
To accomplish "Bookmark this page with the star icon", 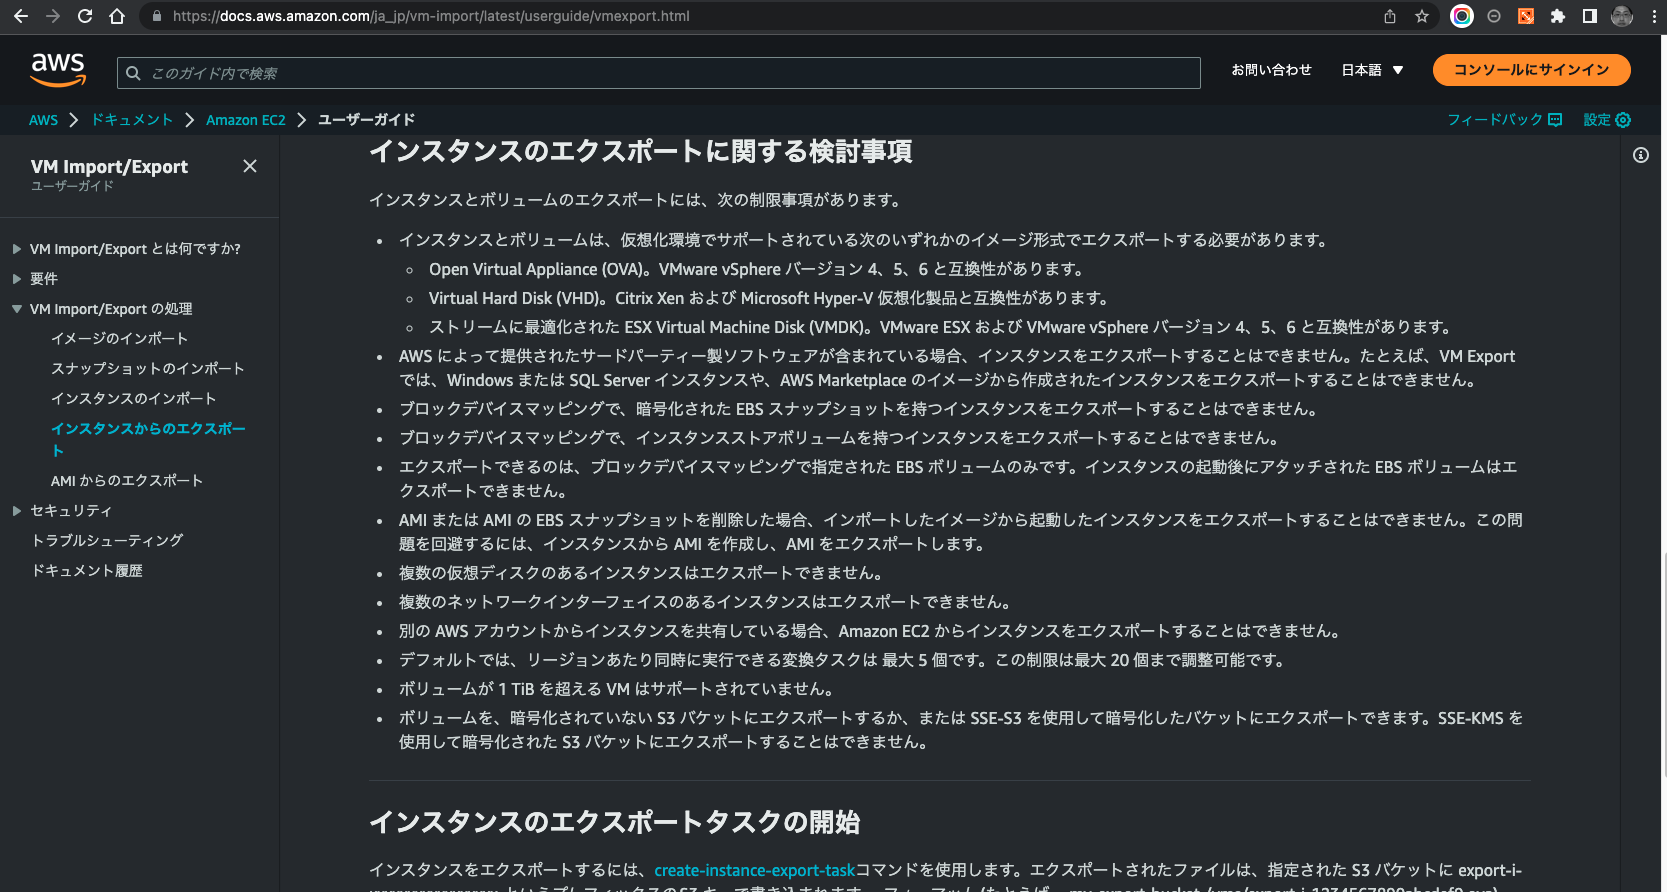I will 1422,16.
